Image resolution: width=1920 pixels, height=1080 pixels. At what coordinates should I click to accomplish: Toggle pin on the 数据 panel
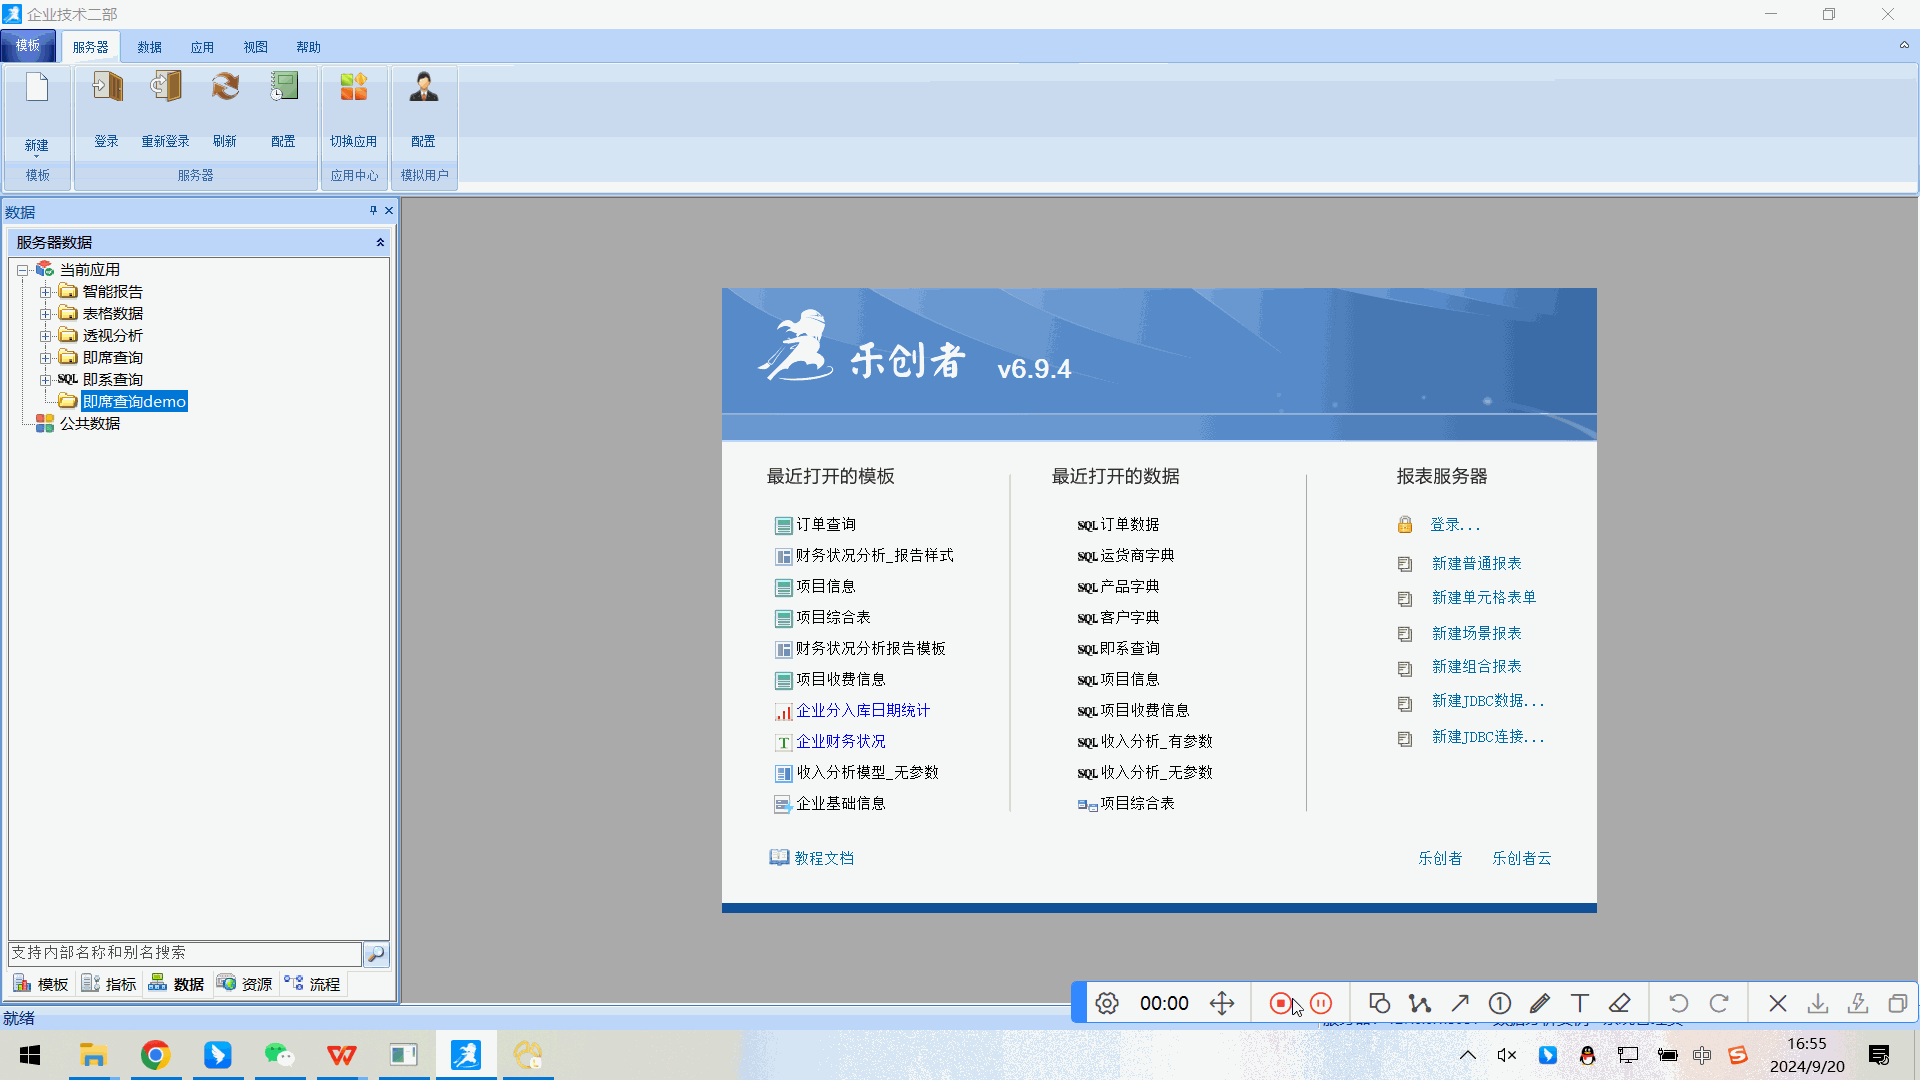373,211
